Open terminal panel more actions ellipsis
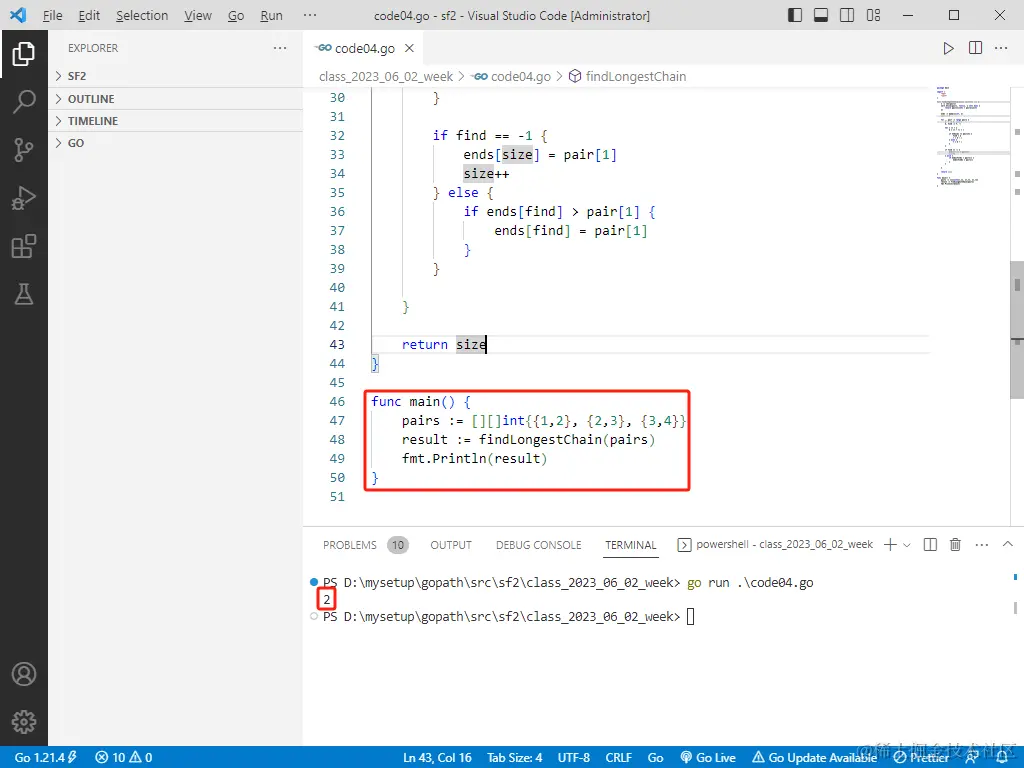Screen dimensions: 1024x768 [982, 545]
